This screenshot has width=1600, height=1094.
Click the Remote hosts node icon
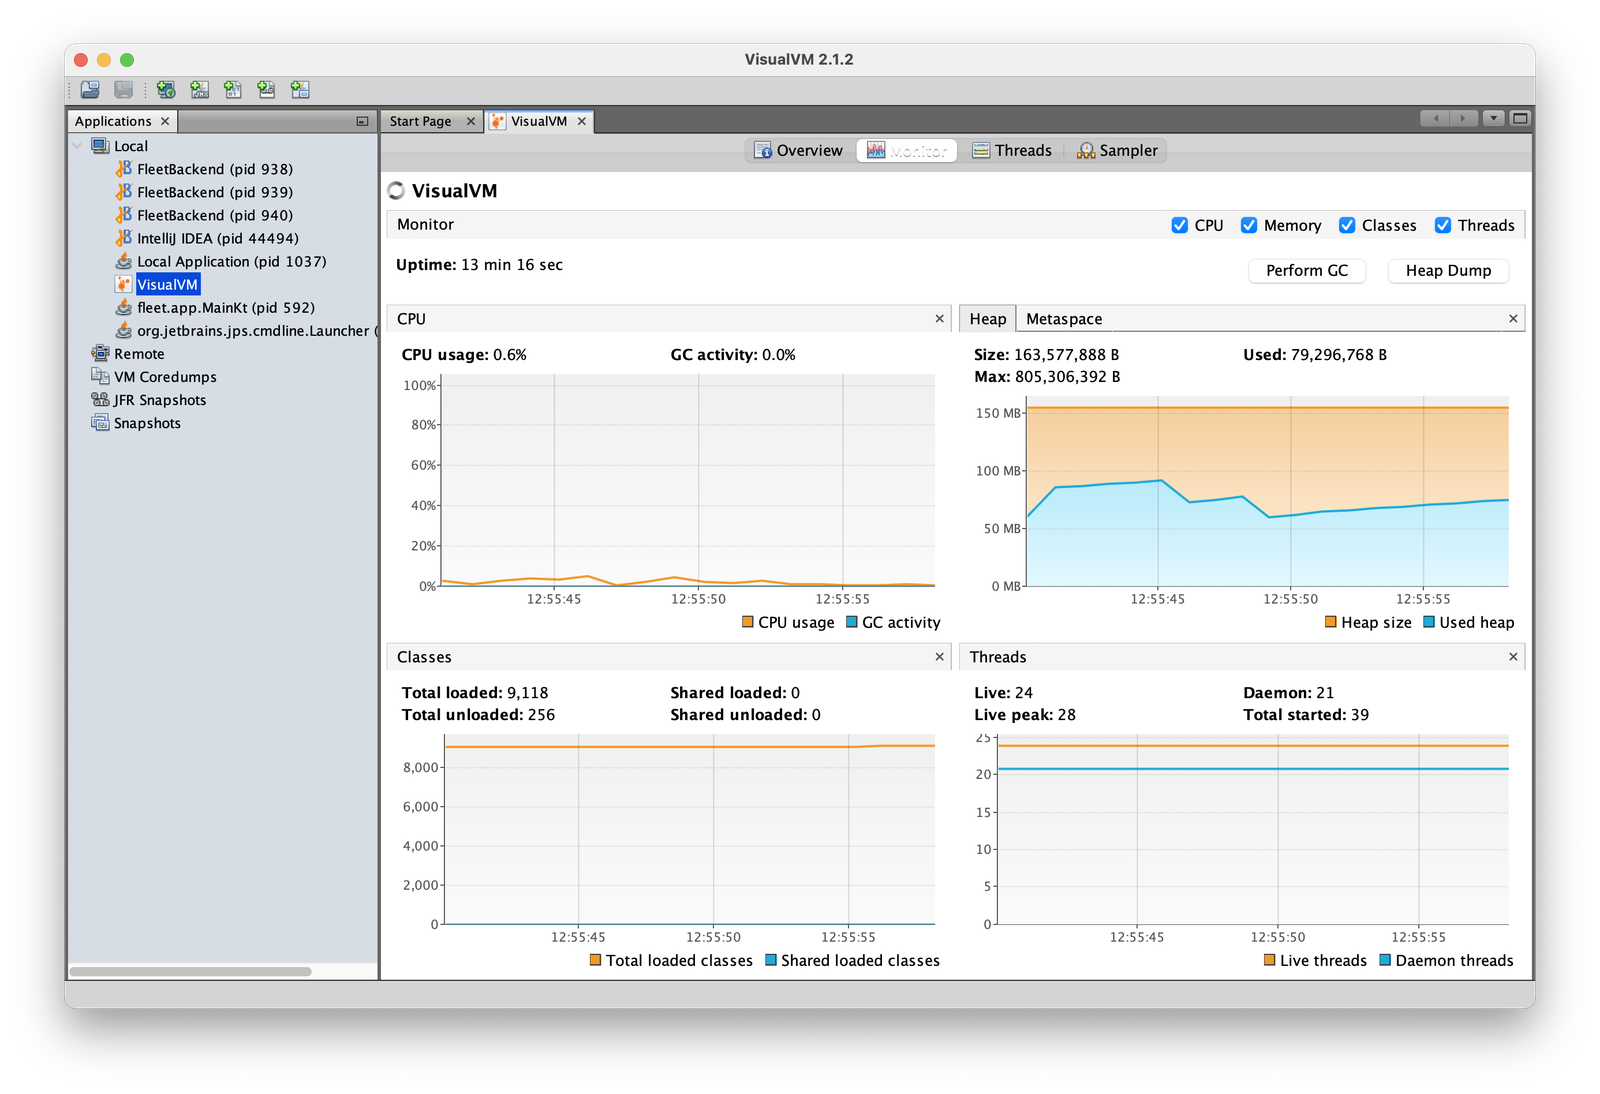coord(100,353)
